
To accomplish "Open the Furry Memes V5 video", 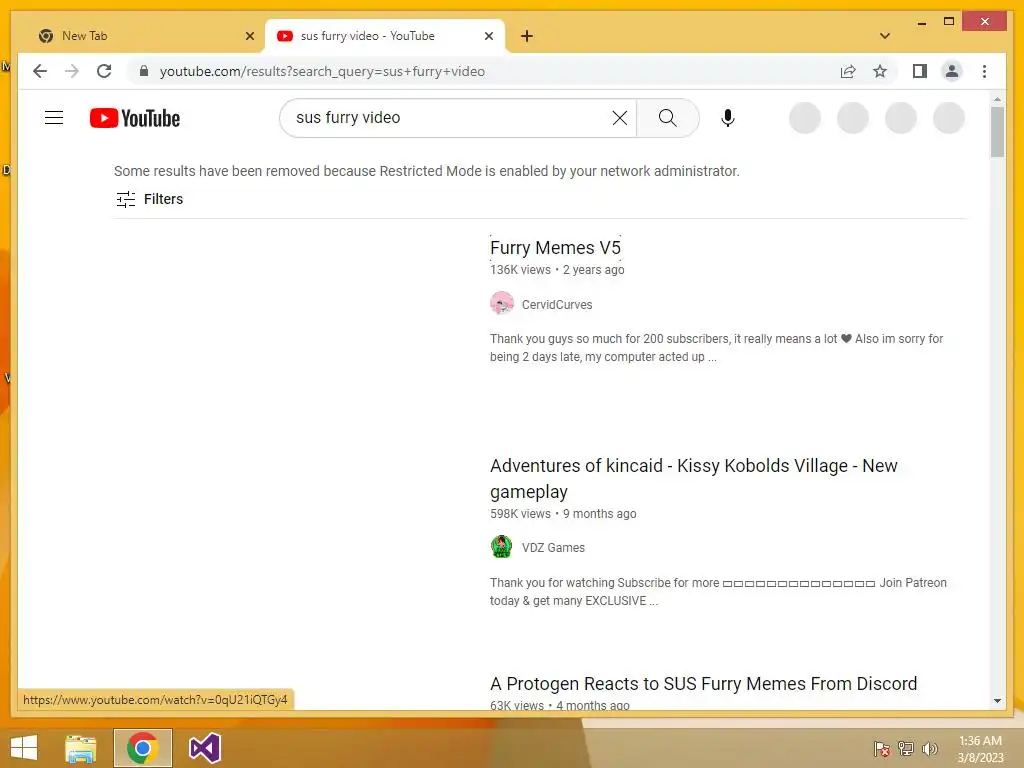I will (555, 248).
